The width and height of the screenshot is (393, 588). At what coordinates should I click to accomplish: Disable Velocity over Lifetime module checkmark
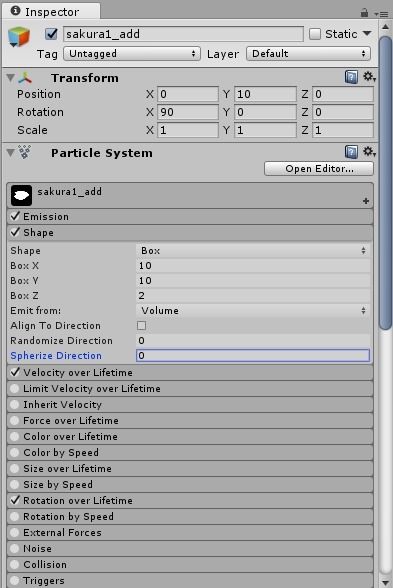point(15,372)
